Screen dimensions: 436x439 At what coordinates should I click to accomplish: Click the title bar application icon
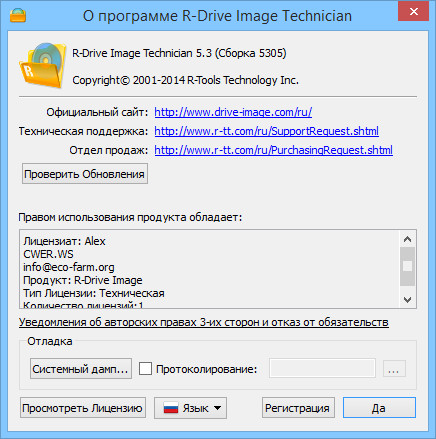18,15
